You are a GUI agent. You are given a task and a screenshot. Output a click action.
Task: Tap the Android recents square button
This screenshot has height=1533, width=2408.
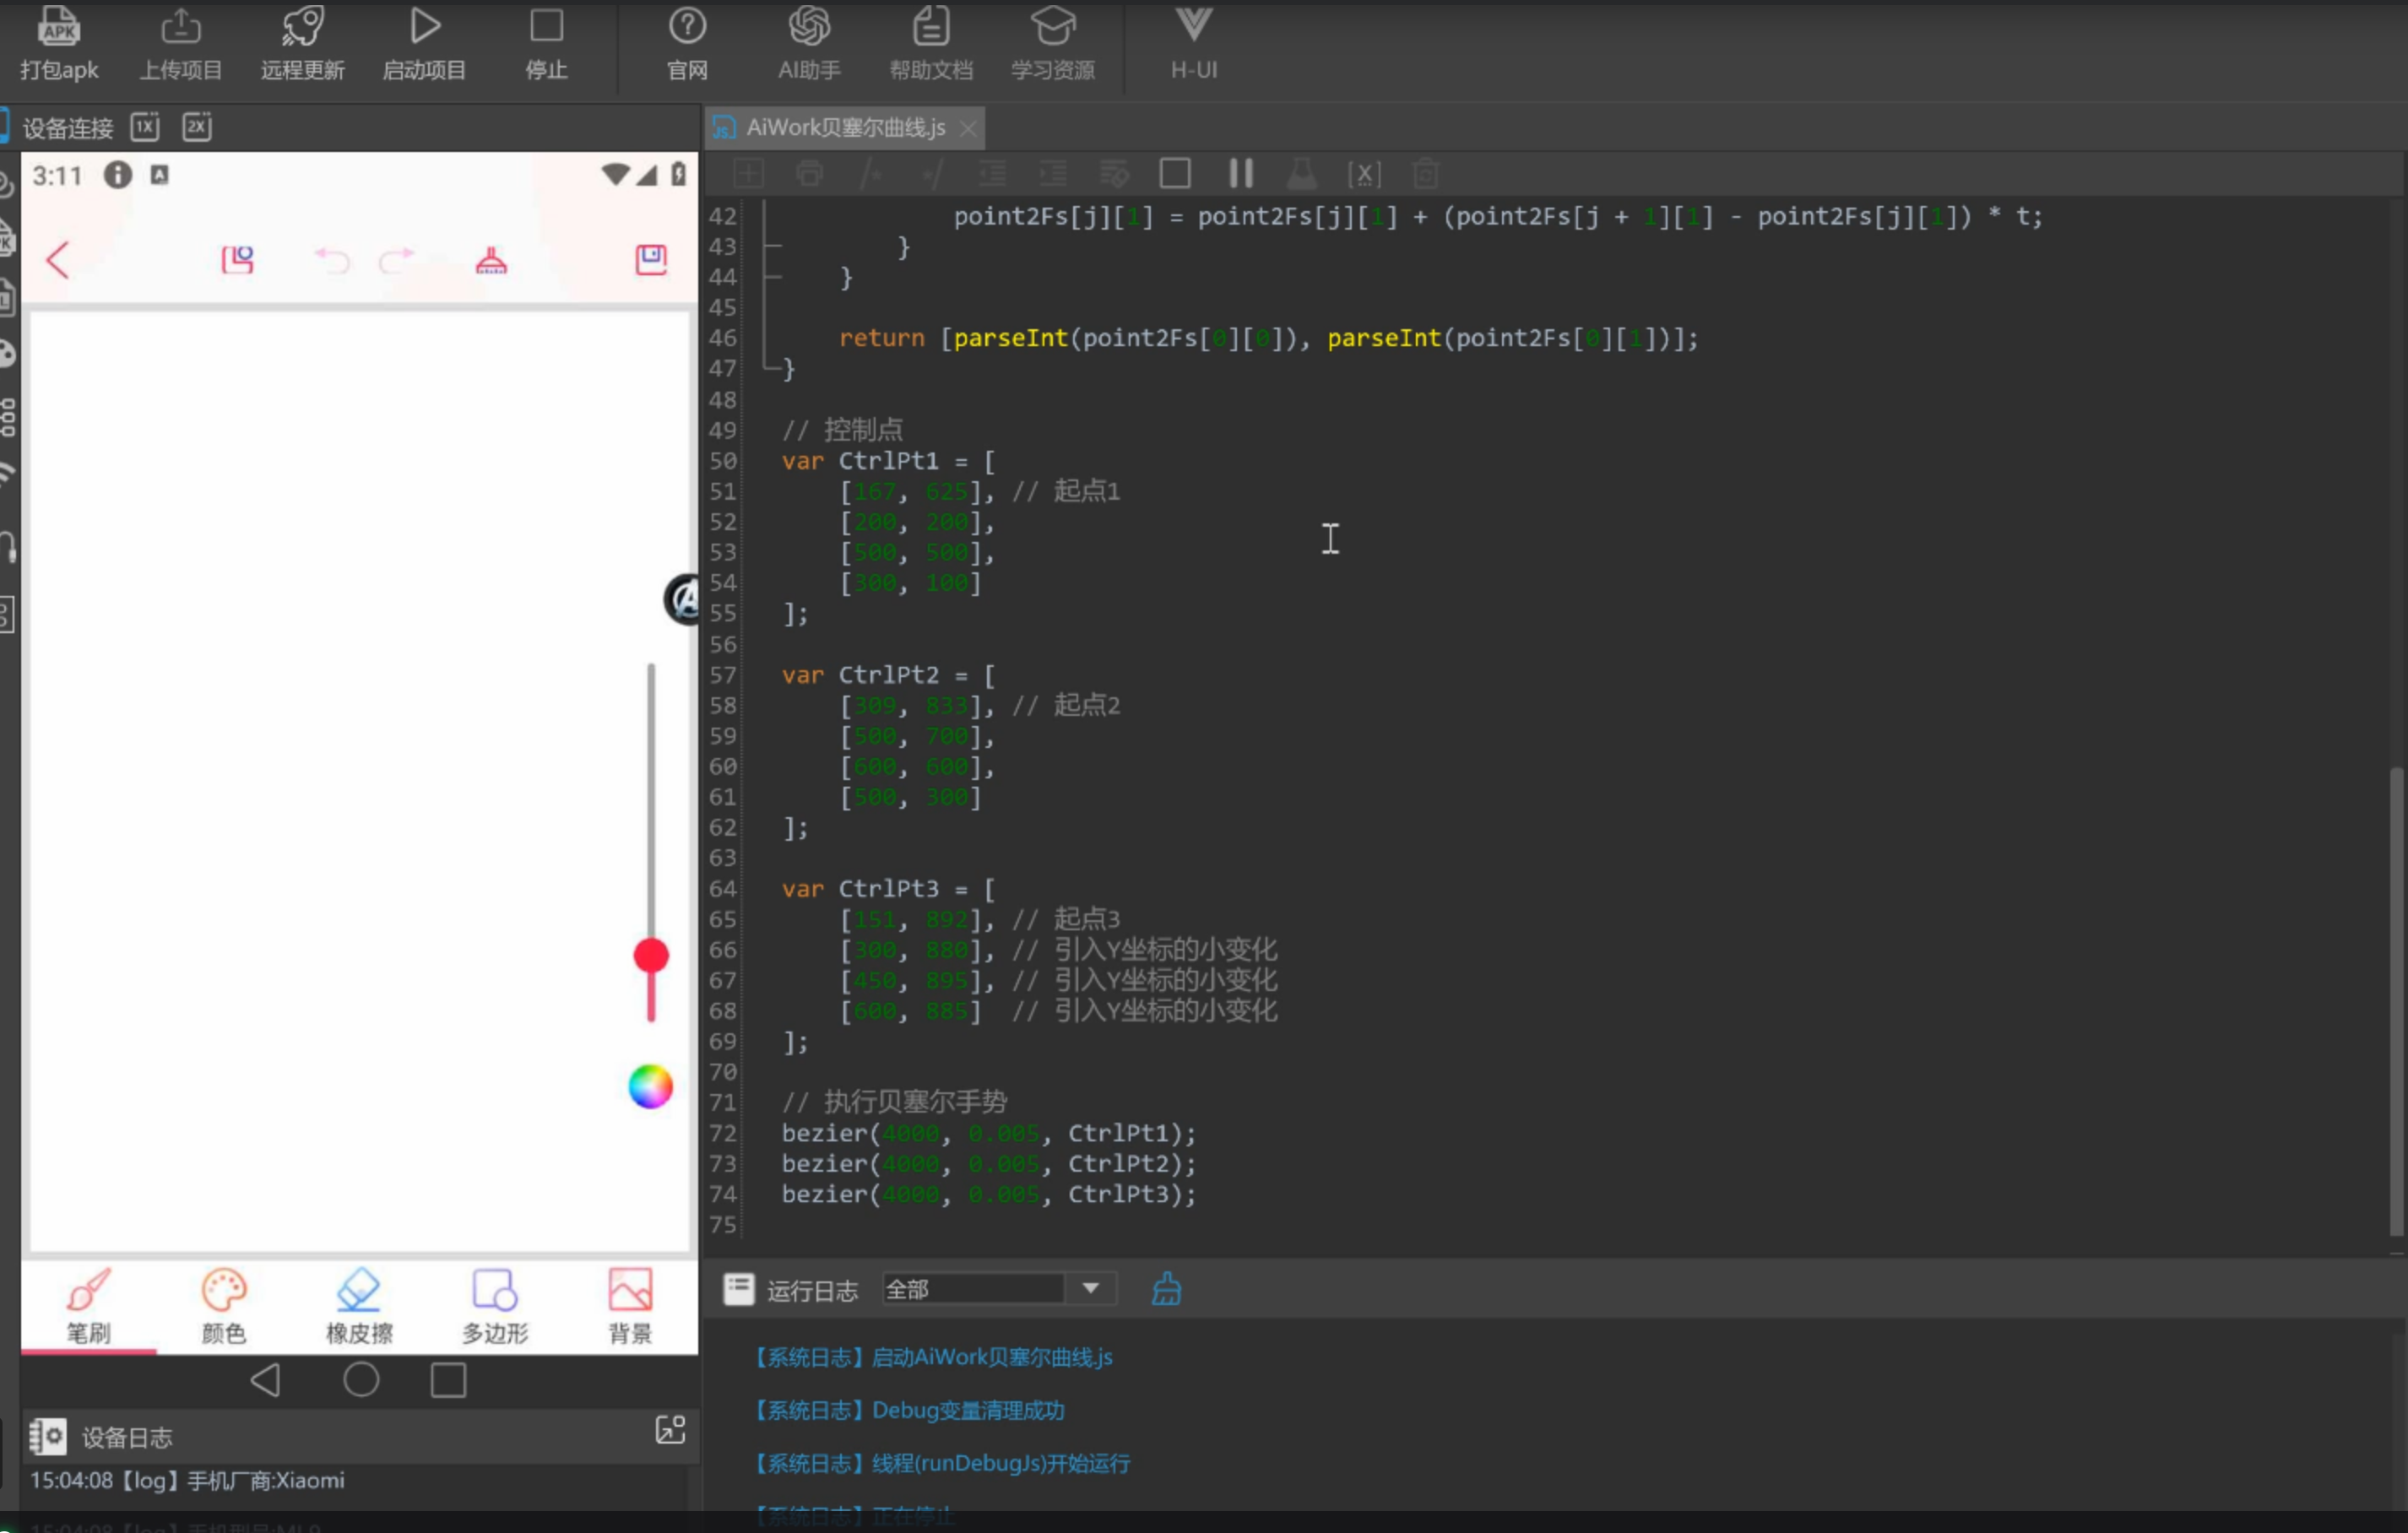click(x=449, y=1380)
